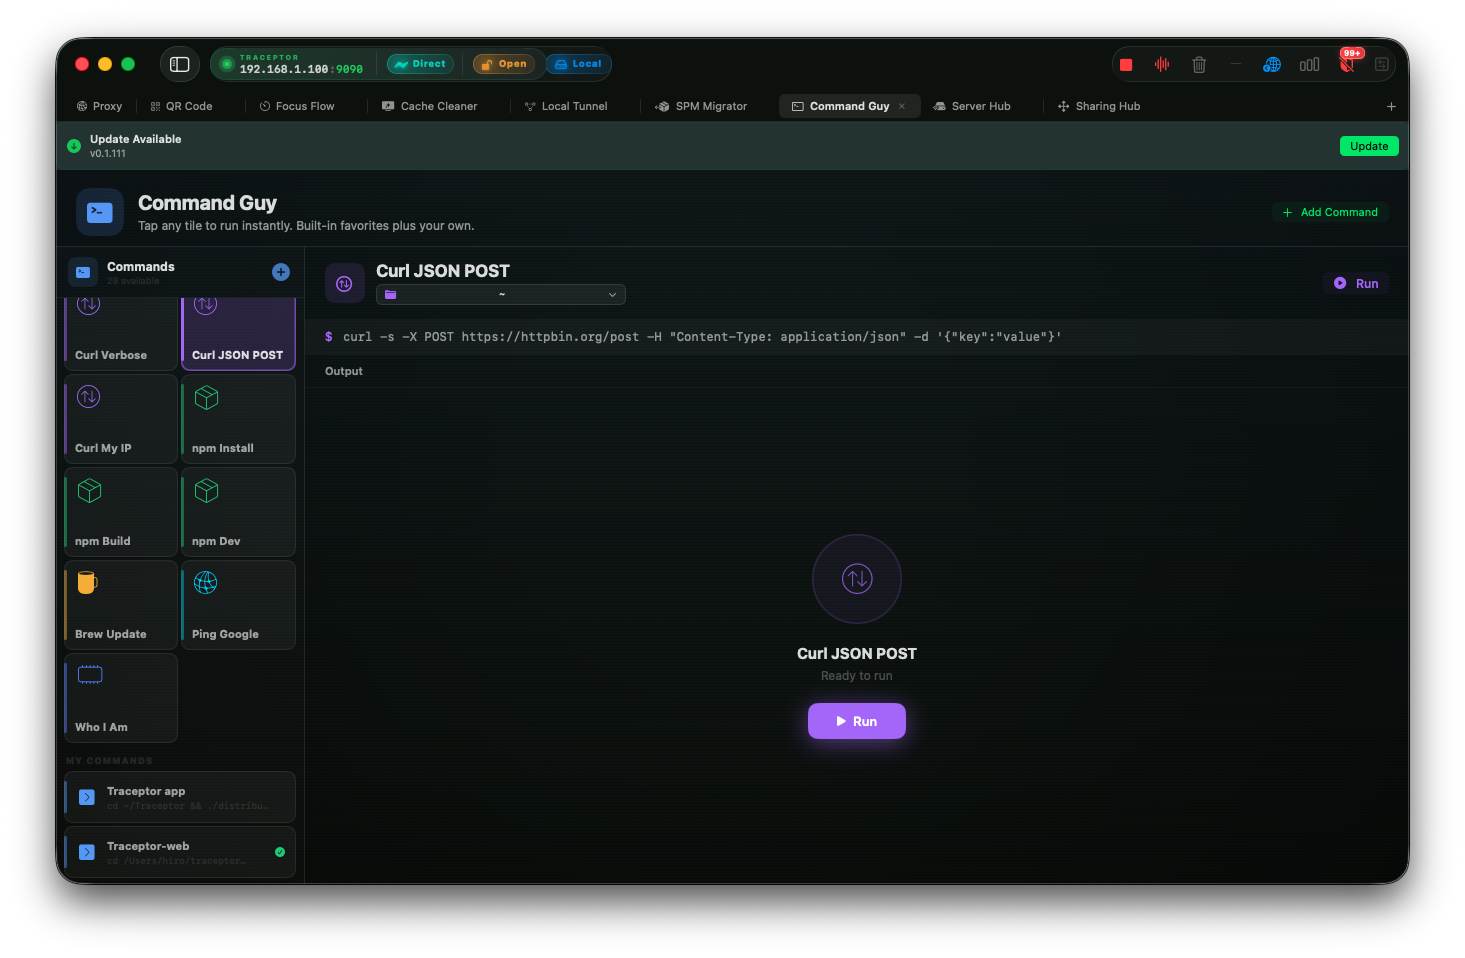This screenshot has height=958, width=1465.
Task: Select the Traceptor app custom command
Action: coord(180,797)
